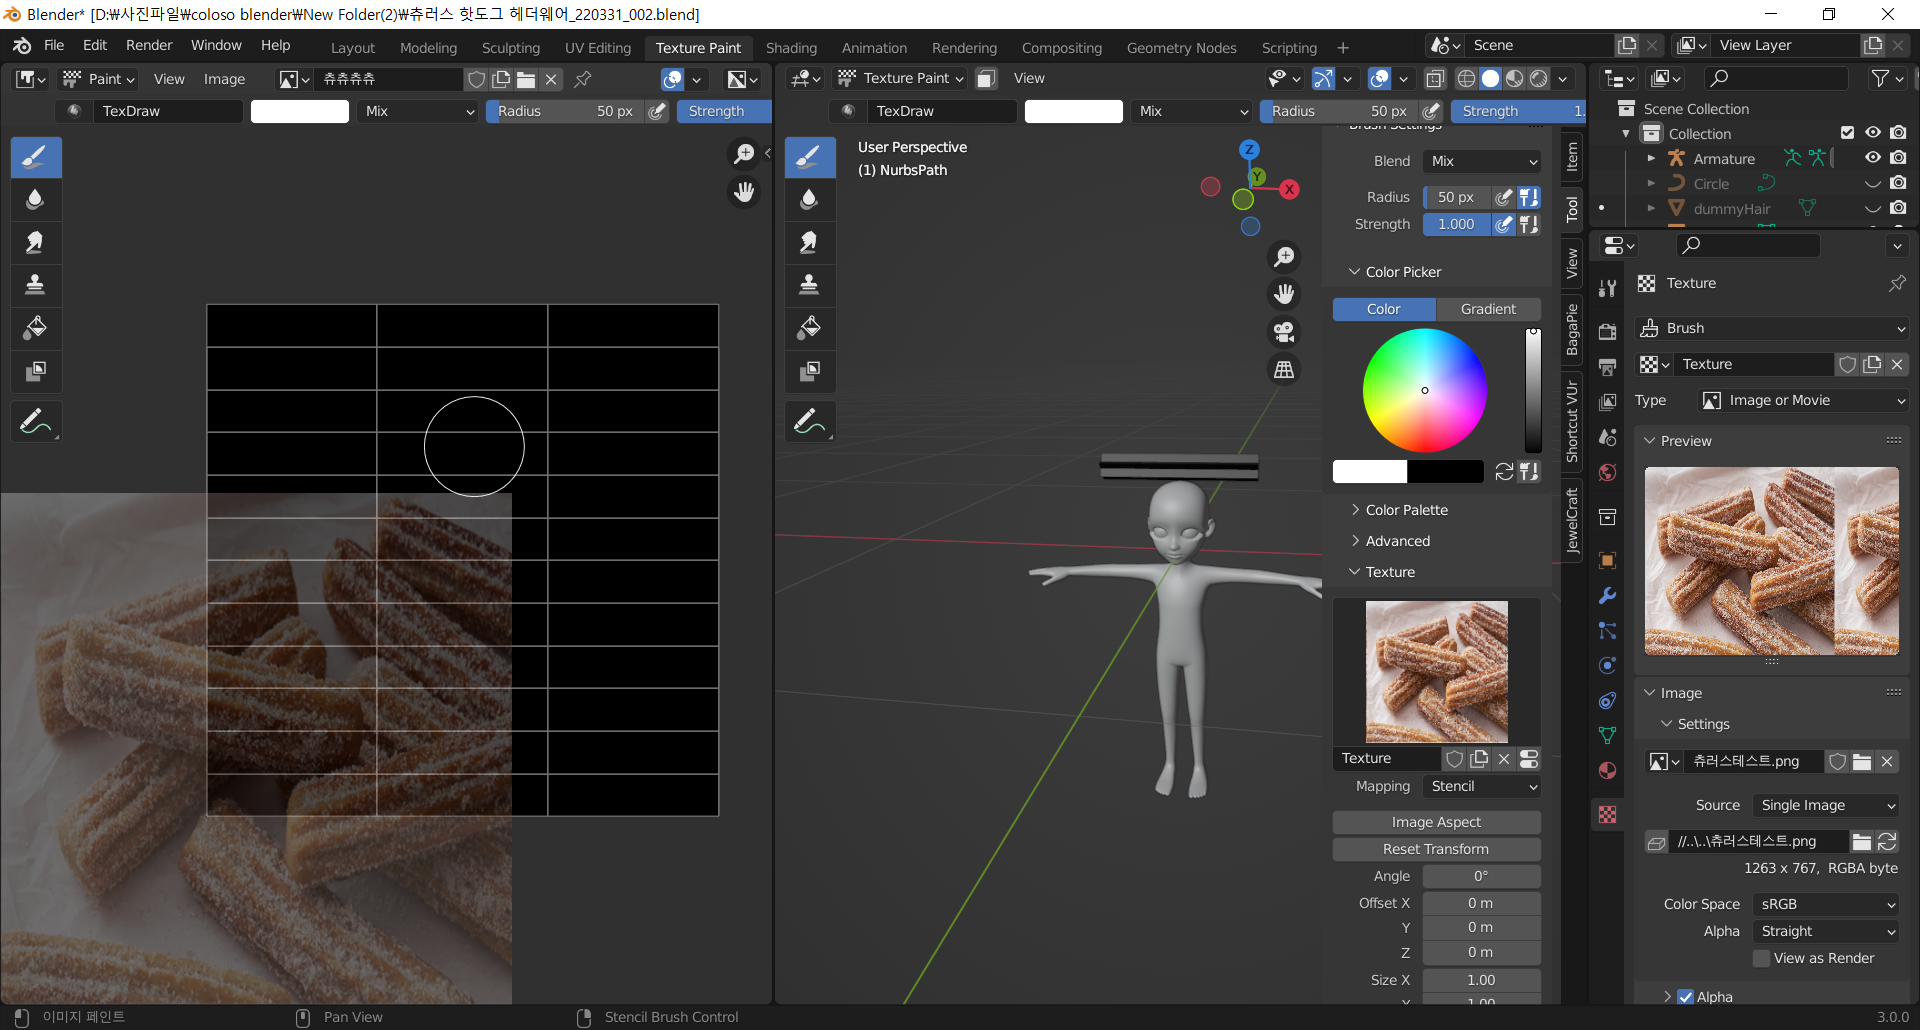
Task: Select the Soften tool in 3D viewport toolbar
Action: click(810, 200)
